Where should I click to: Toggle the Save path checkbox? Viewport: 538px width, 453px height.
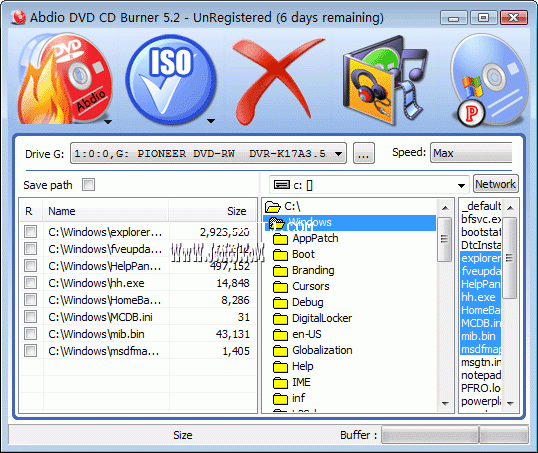[x=89, y=185]
